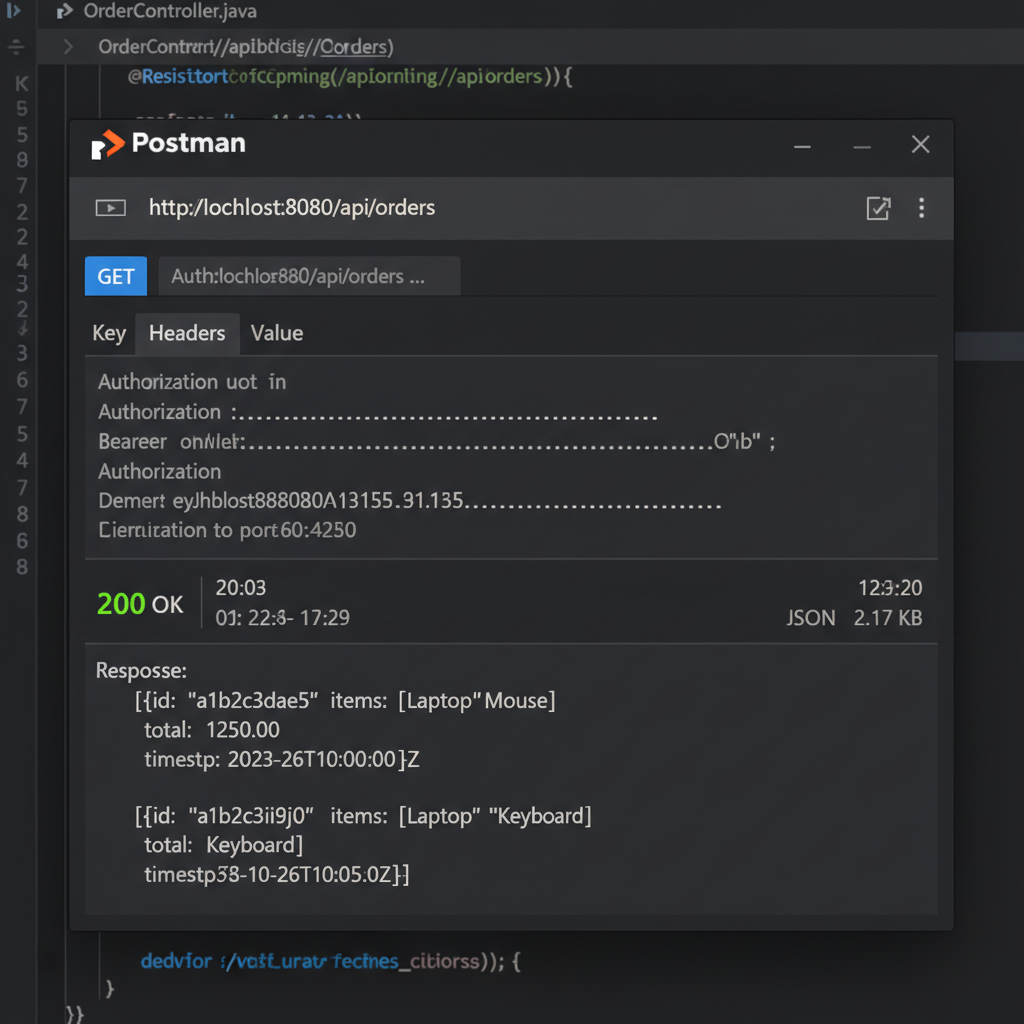
Task: Click the second dash window button in the Postman title bar
Action: click(862, 147)
